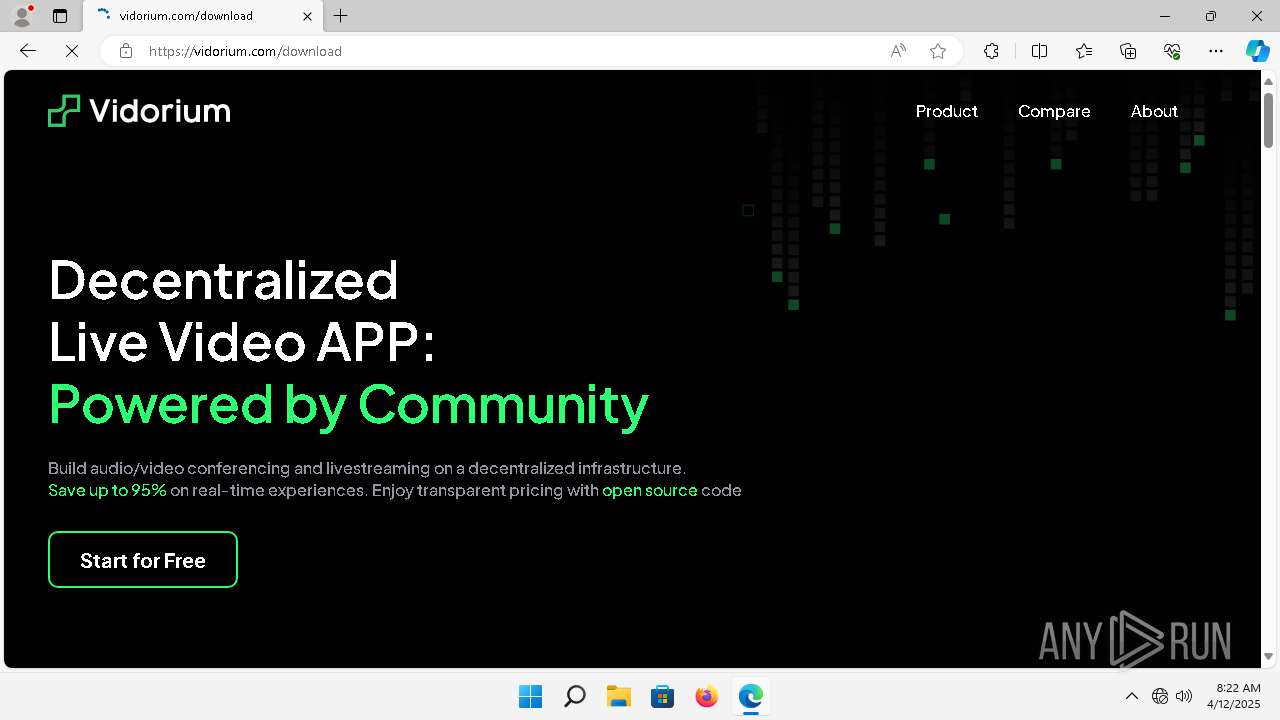Open Microsoft Store from taskbar

(x=662, y=696)
